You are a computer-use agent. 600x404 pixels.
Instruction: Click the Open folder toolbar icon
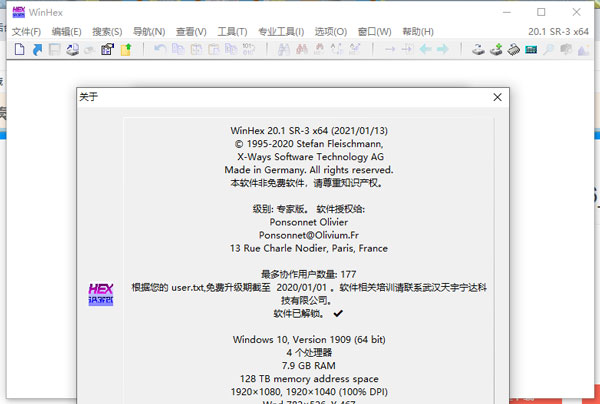(125, 49)
